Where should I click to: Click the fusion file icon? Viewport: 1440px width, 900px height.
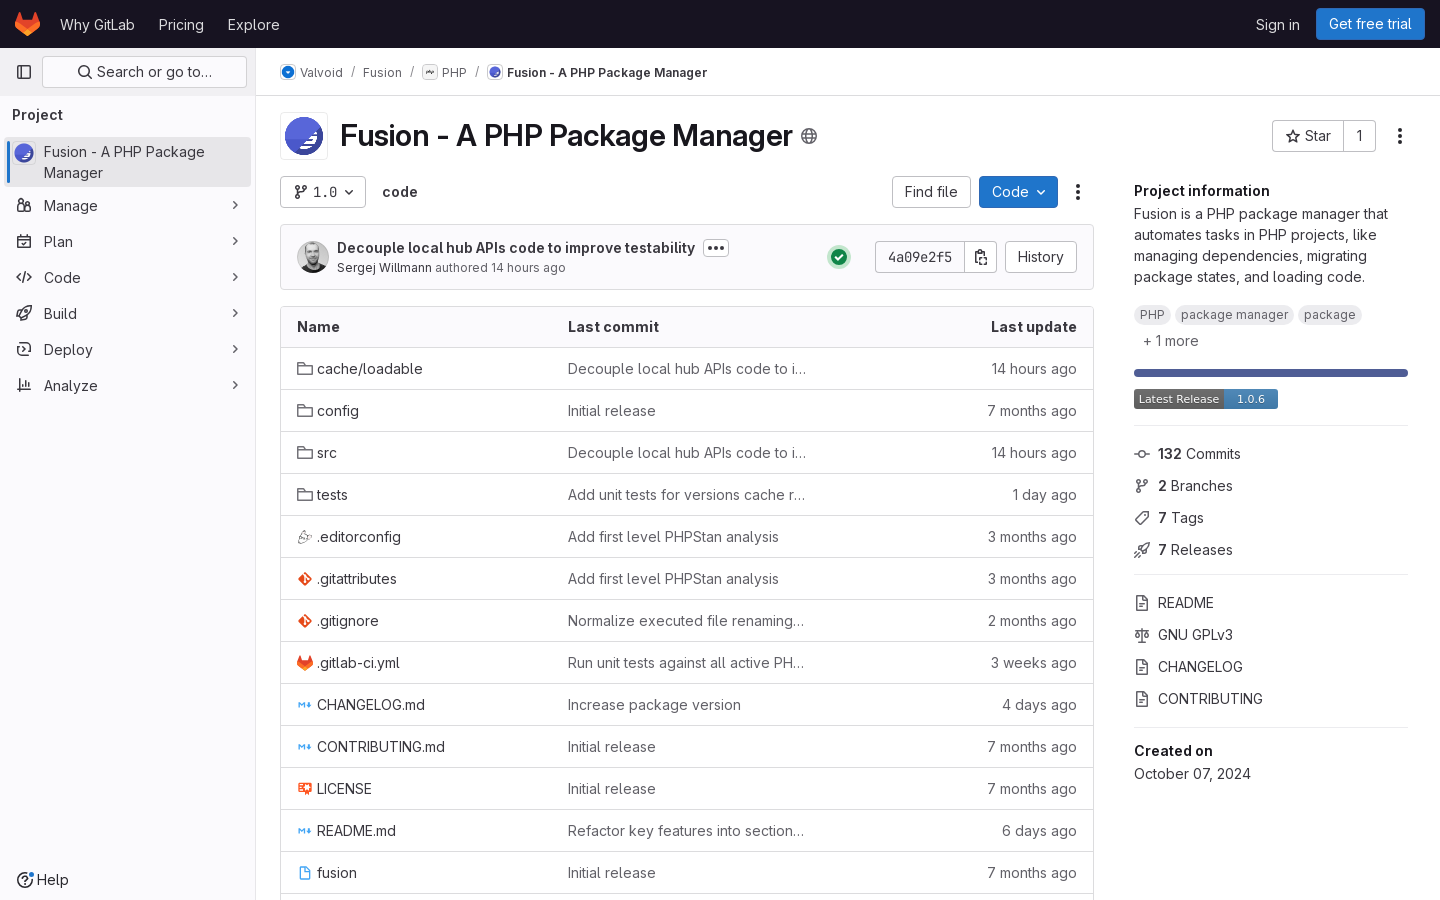(x=305, y=873)
